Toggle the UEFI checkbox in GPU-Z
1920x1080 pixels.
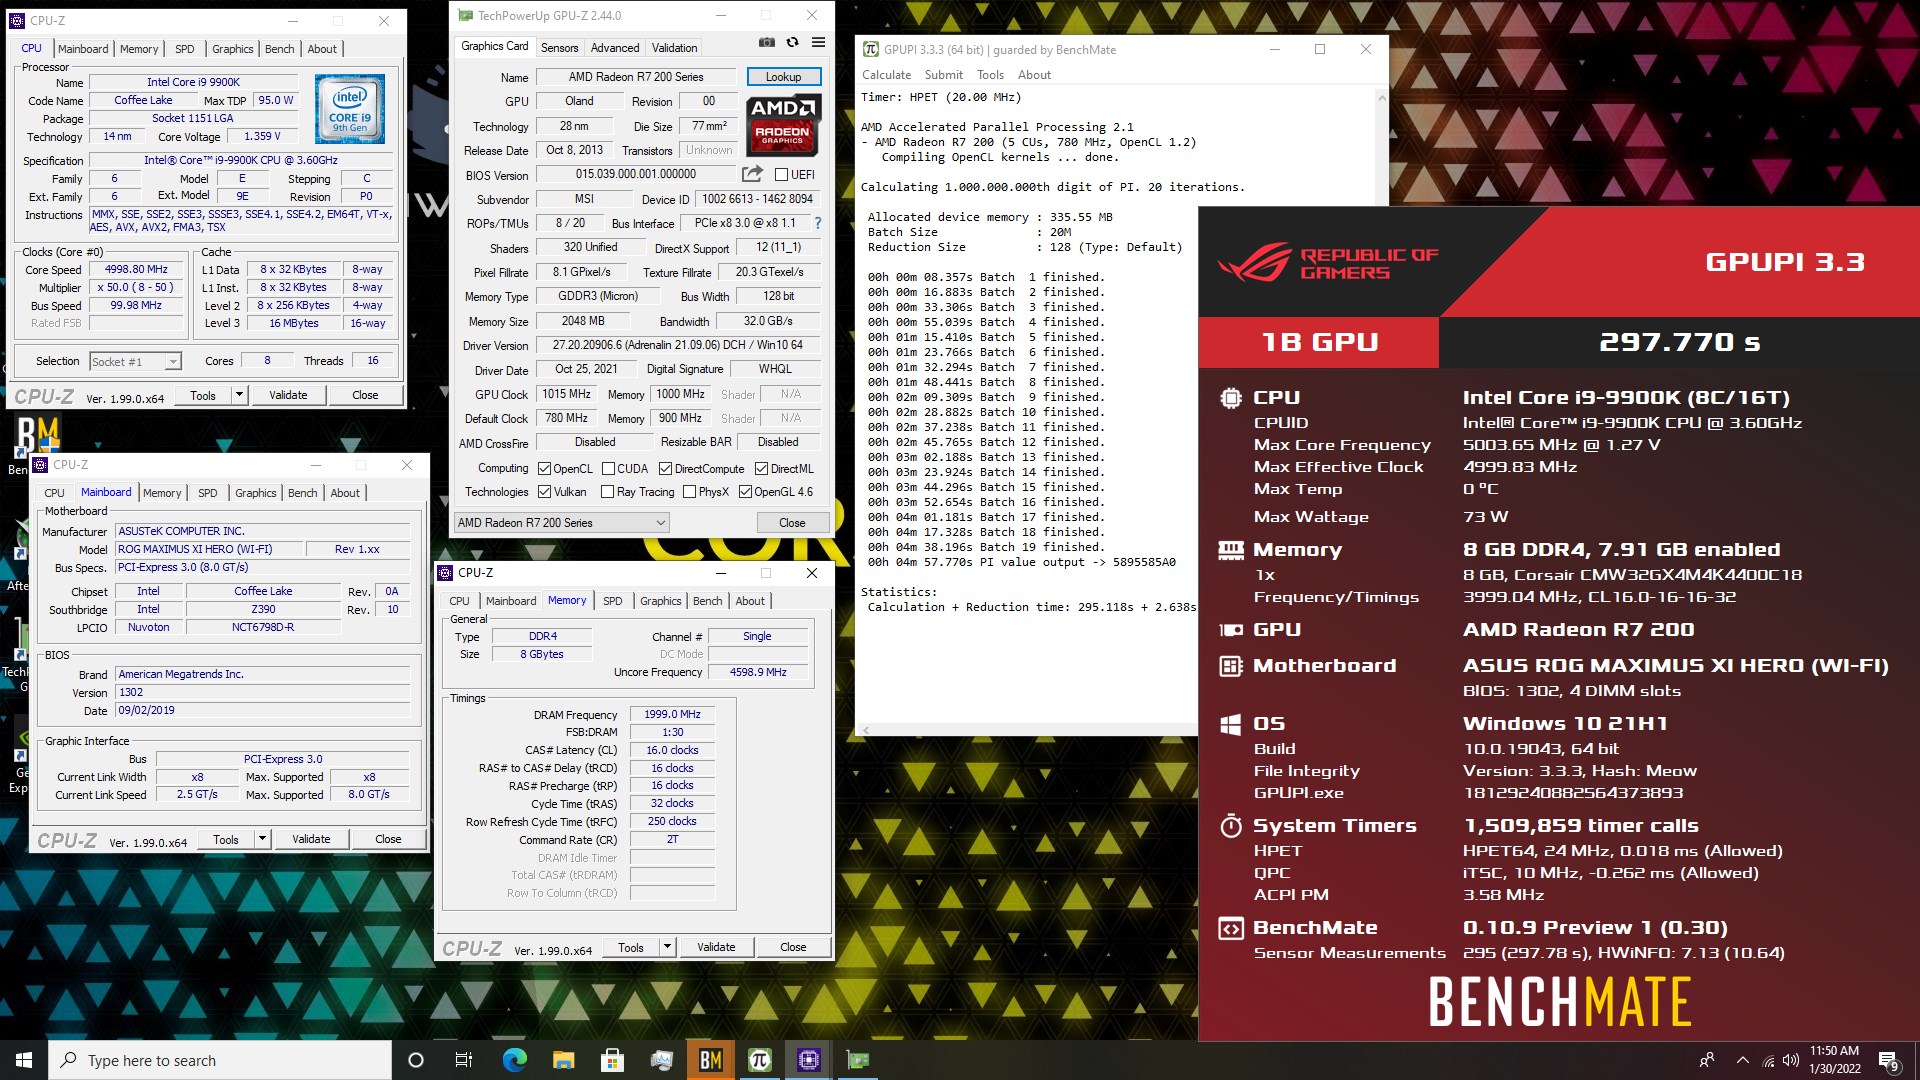click(781, 174)
